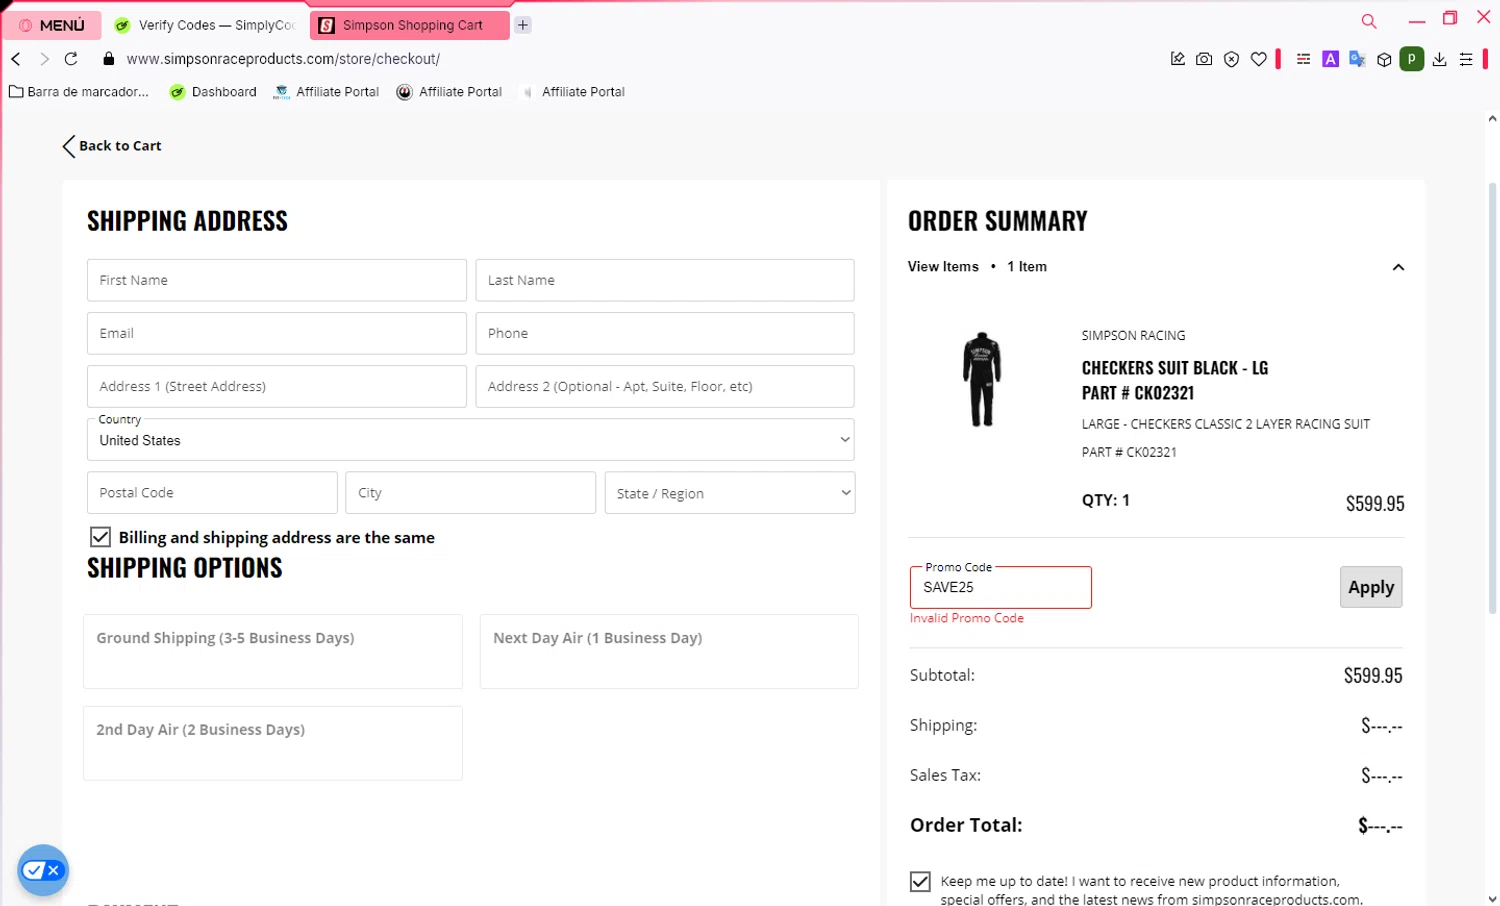Open a new browser tab with plus icon
1500x906 pixels.
click(523, 25)
